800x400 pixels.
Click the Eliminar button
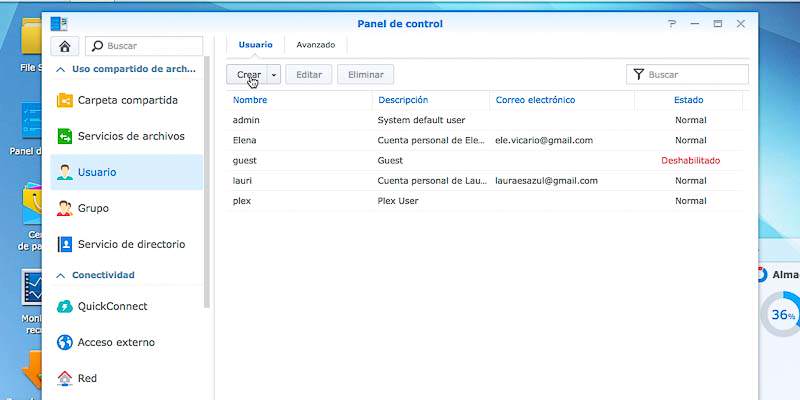pos(366,74)
